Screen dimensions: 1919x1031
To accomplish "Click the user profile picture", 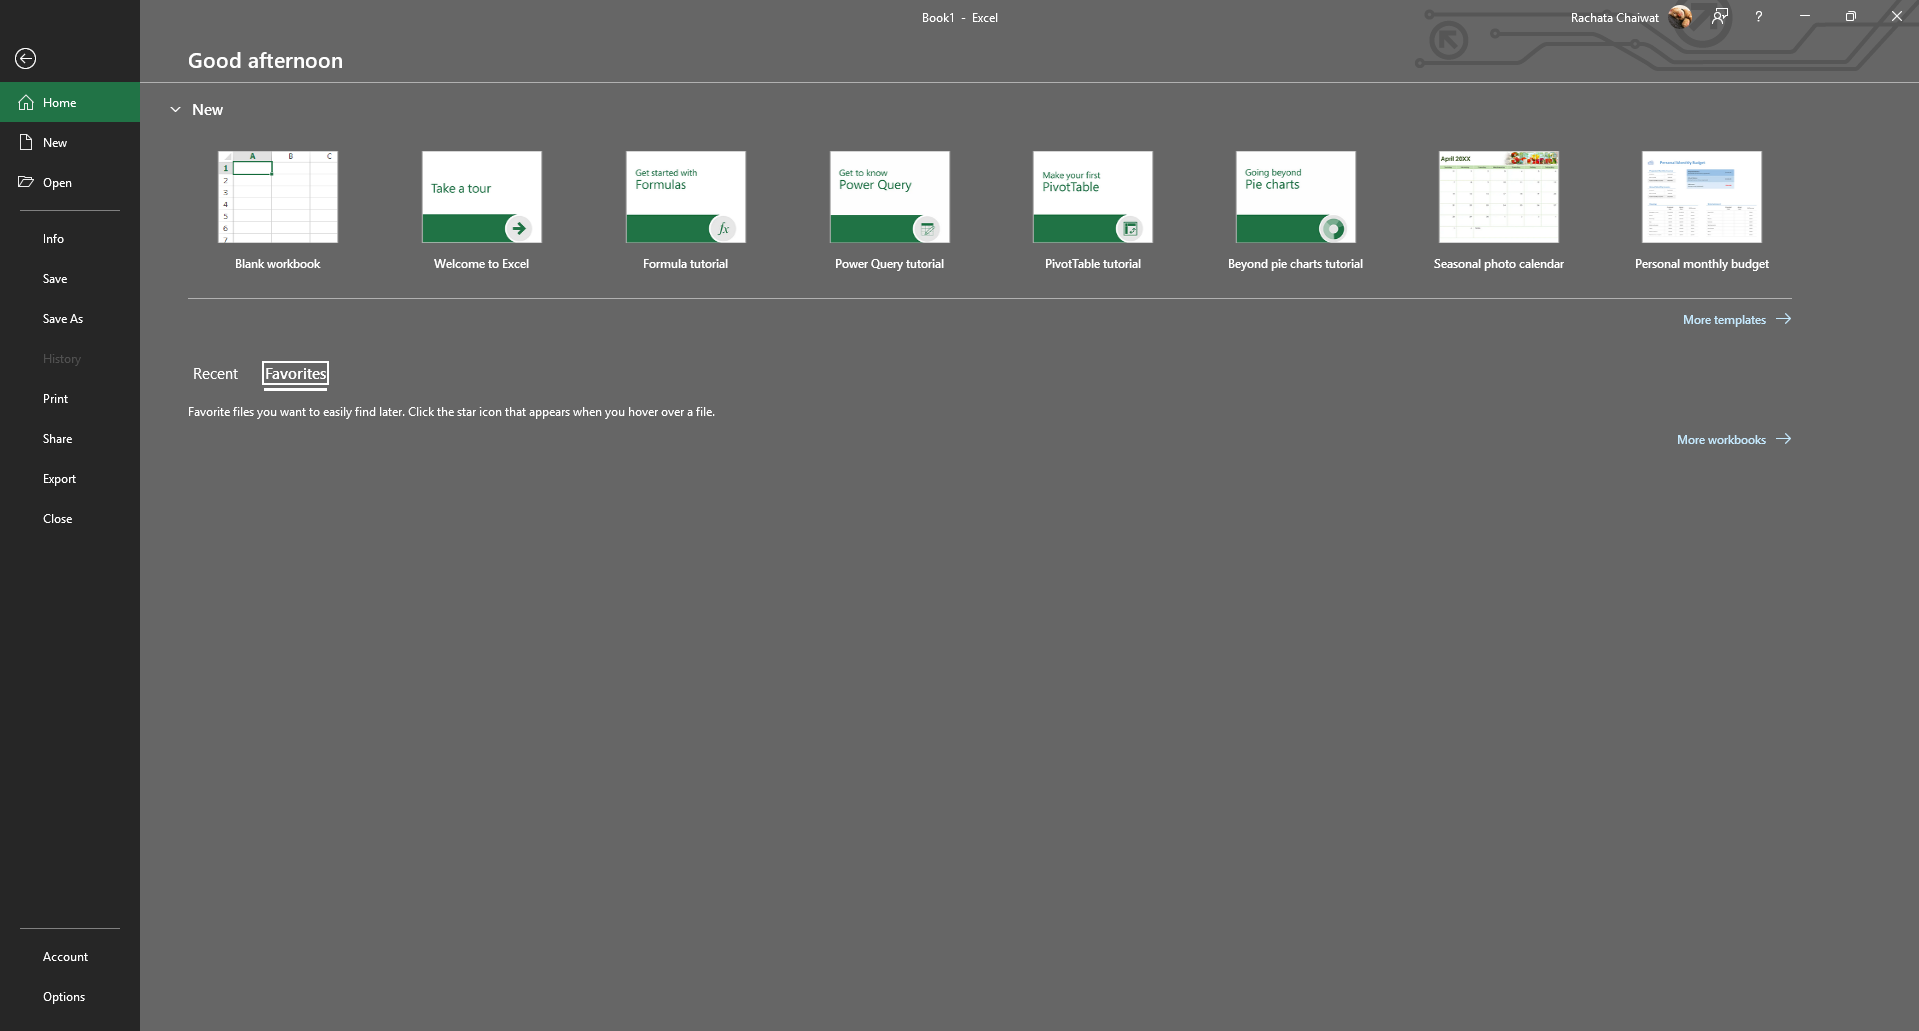I will [1680, 17].
